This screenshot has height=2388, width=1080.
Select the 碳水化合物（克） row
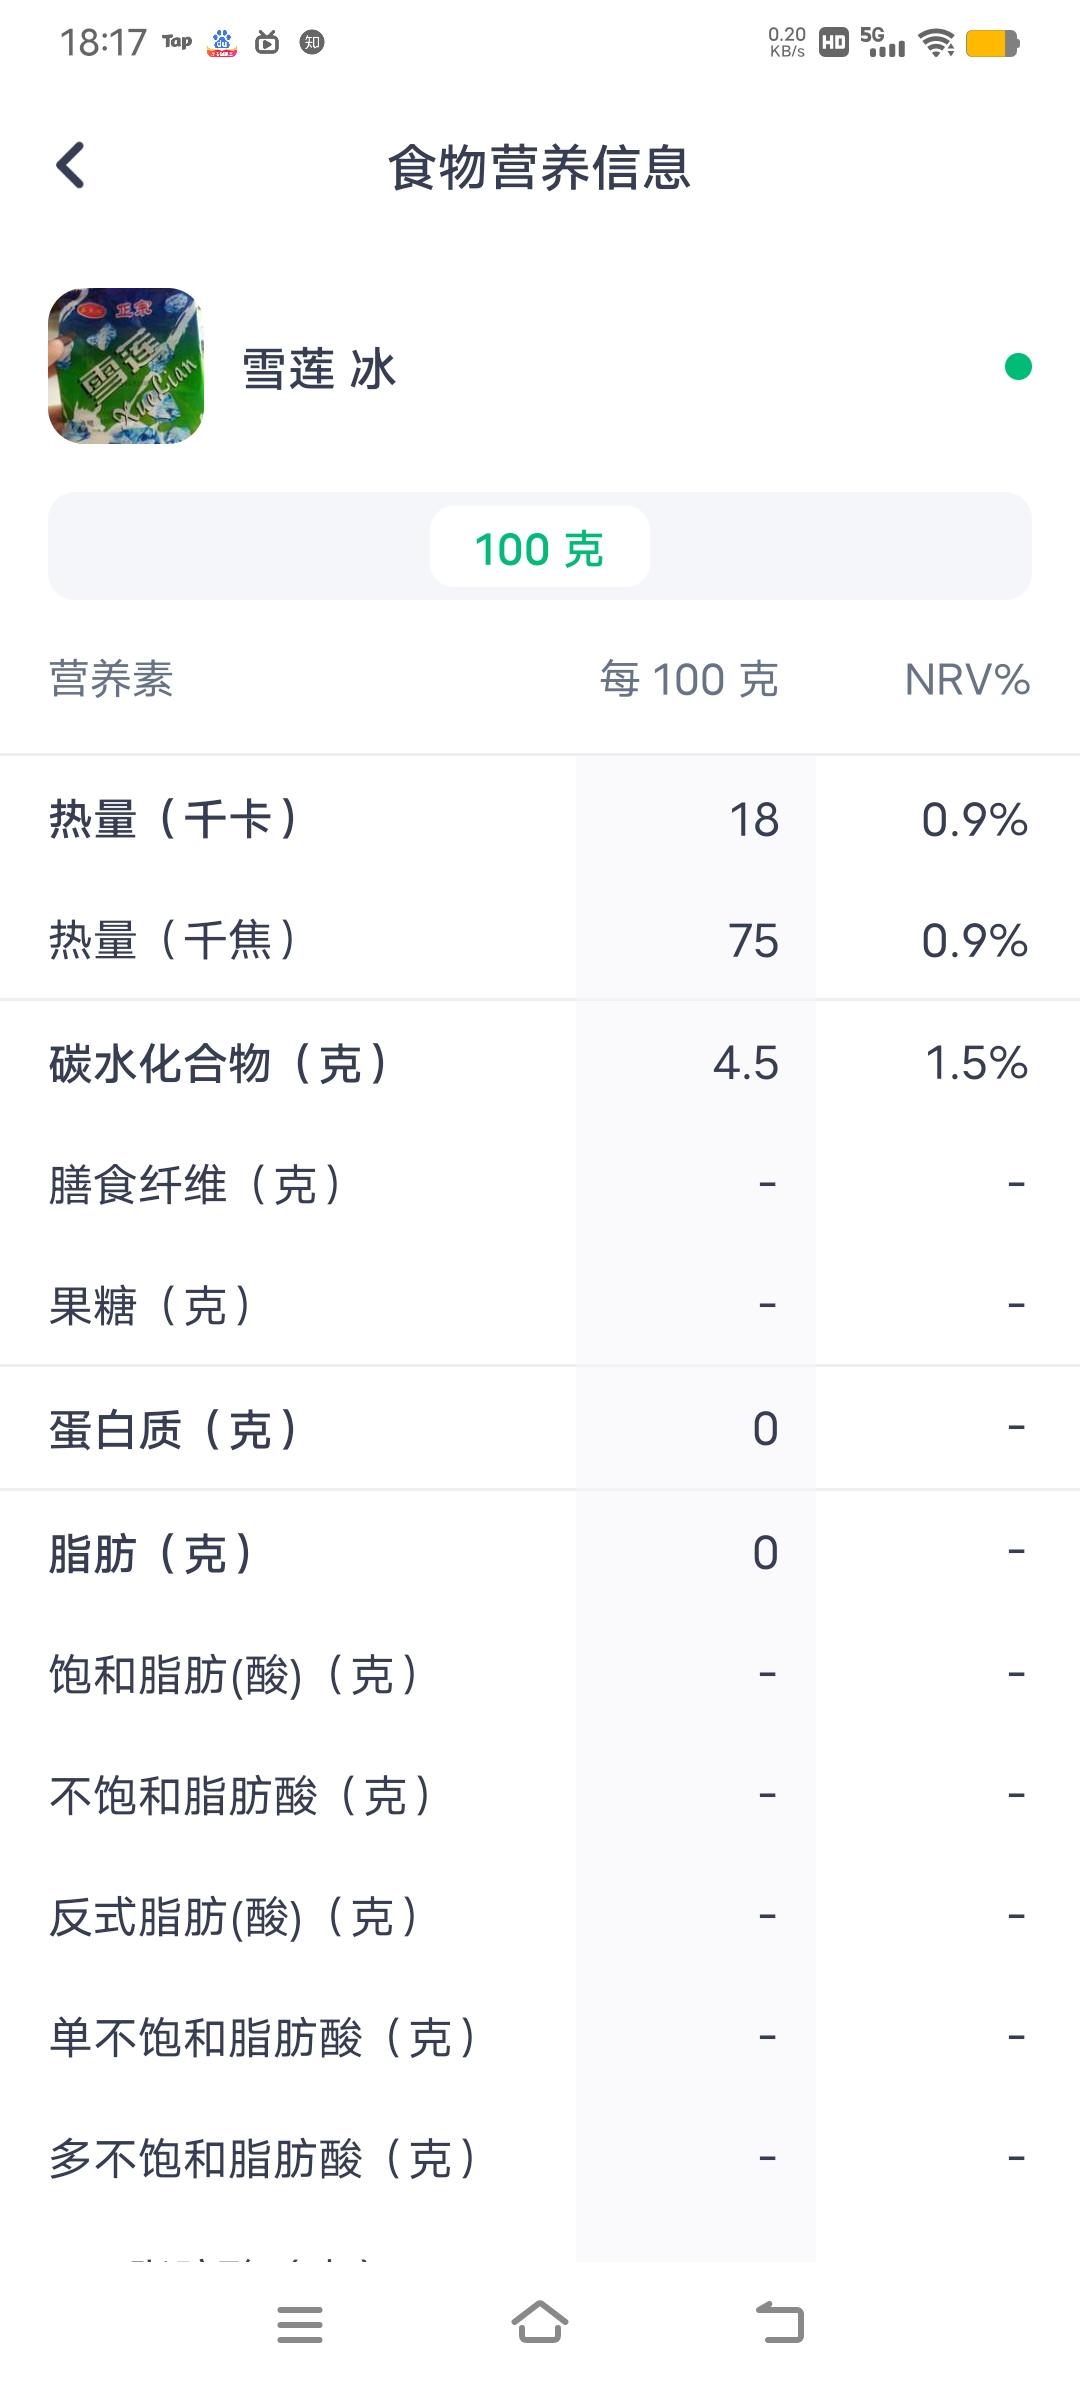click(540, 1063)
